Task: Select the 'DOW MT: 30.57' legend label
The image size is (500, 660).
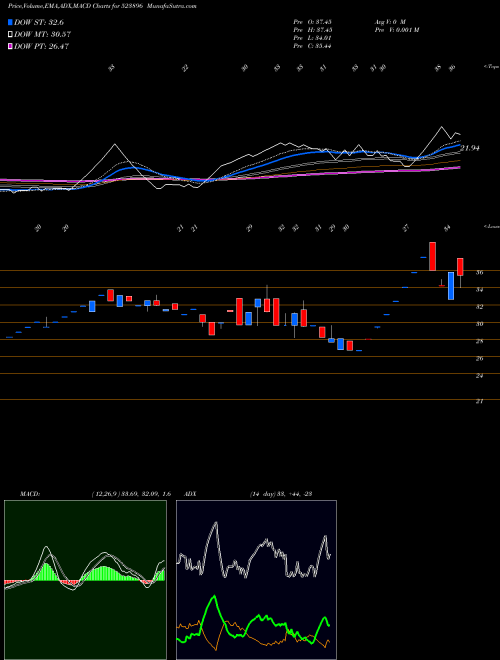Action: 42,35
